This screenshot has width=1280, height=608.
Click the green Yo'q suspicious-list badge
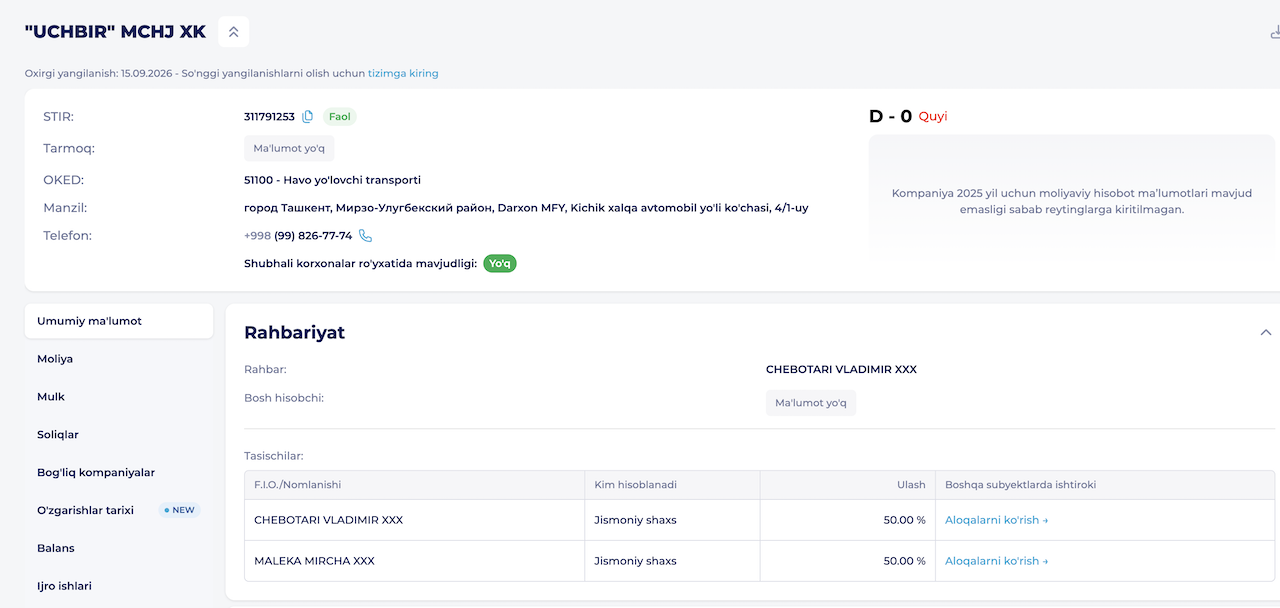(x=500, y=264)
